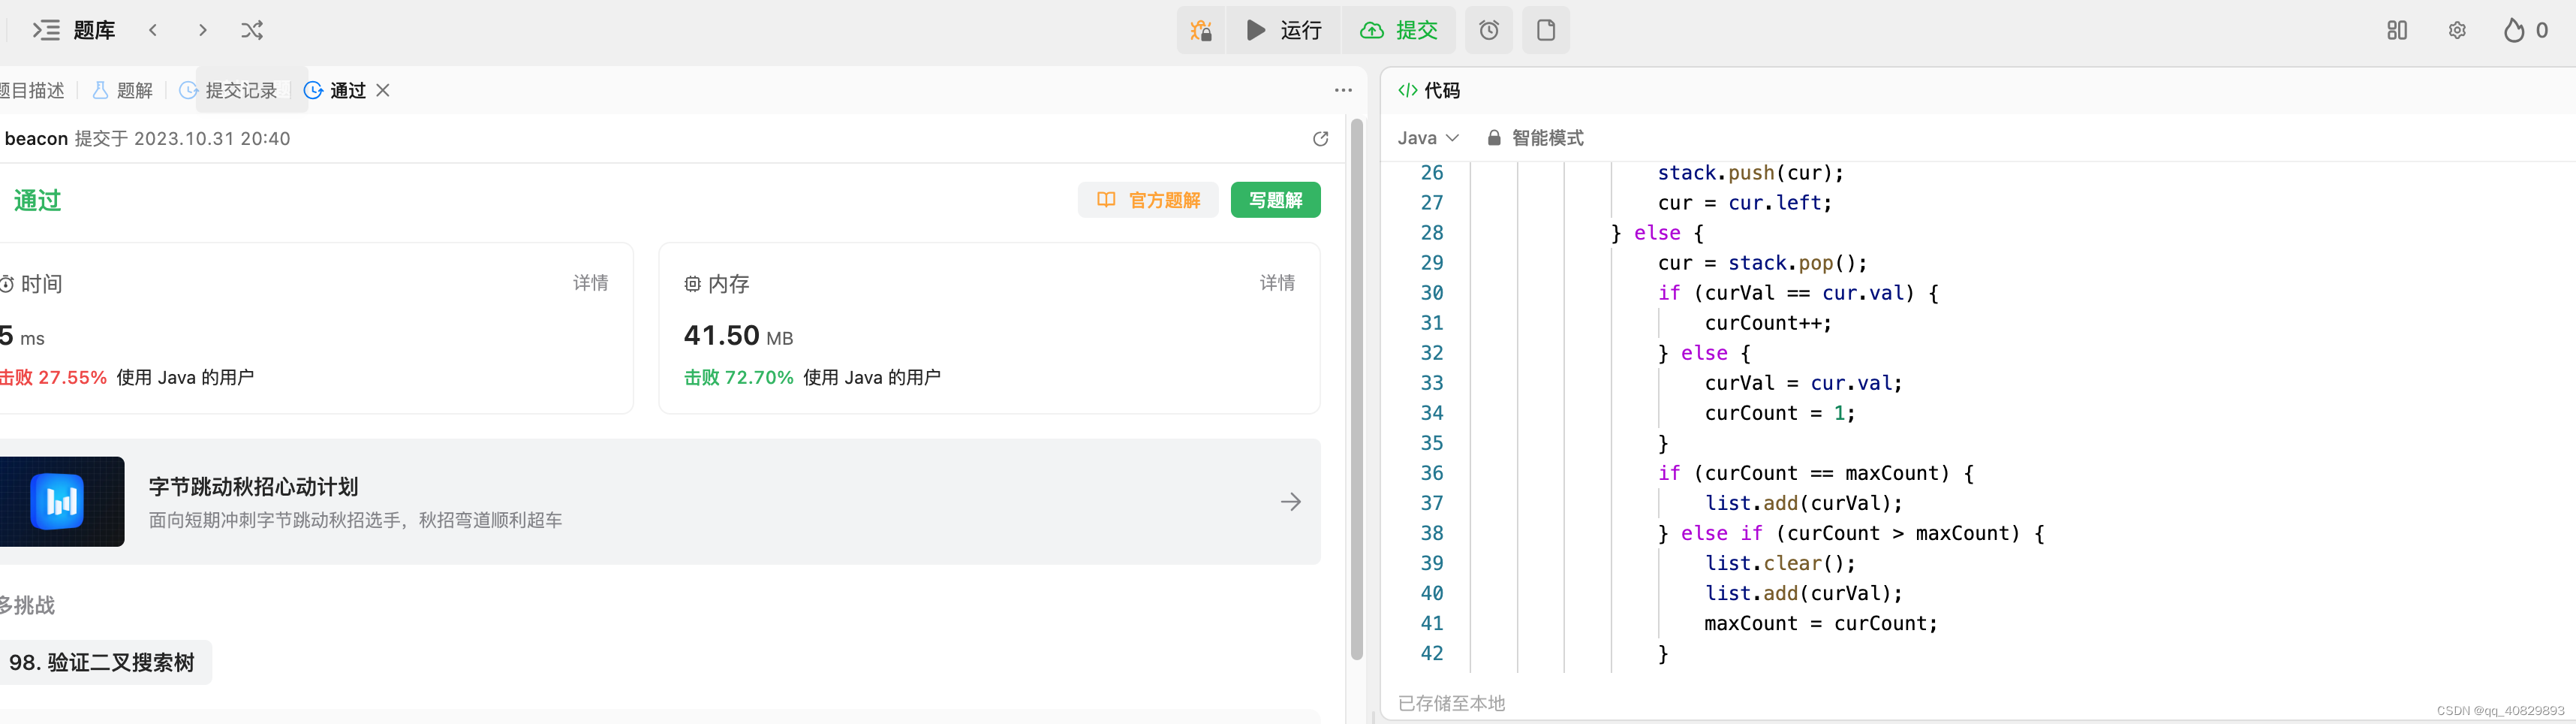Click code line number 26
Screen dimensions: 2576x724
1432,173
